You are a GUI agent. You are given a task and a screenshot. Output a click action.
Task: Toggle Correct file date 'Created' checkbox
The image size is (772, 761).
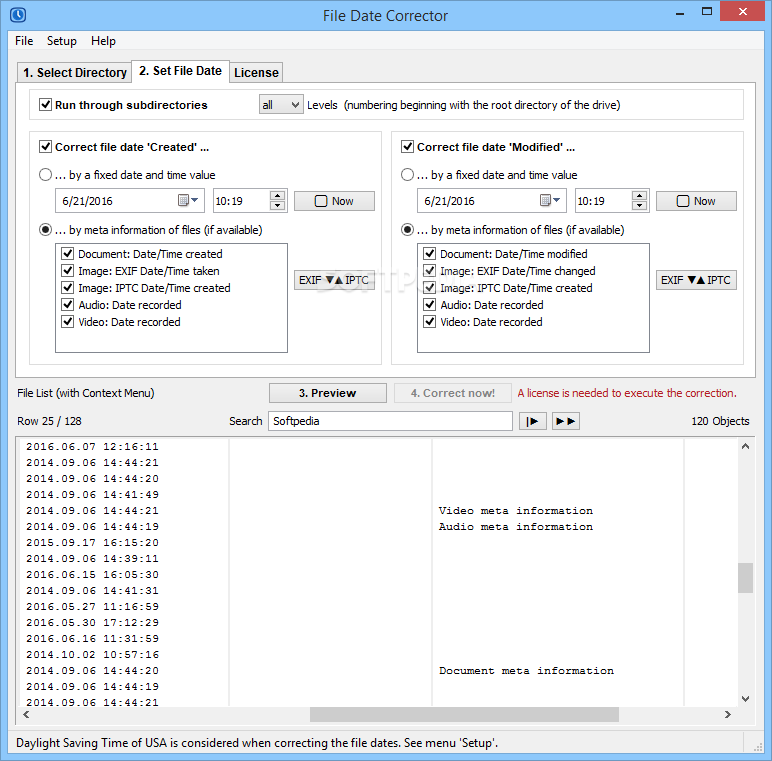click(45, 147)
